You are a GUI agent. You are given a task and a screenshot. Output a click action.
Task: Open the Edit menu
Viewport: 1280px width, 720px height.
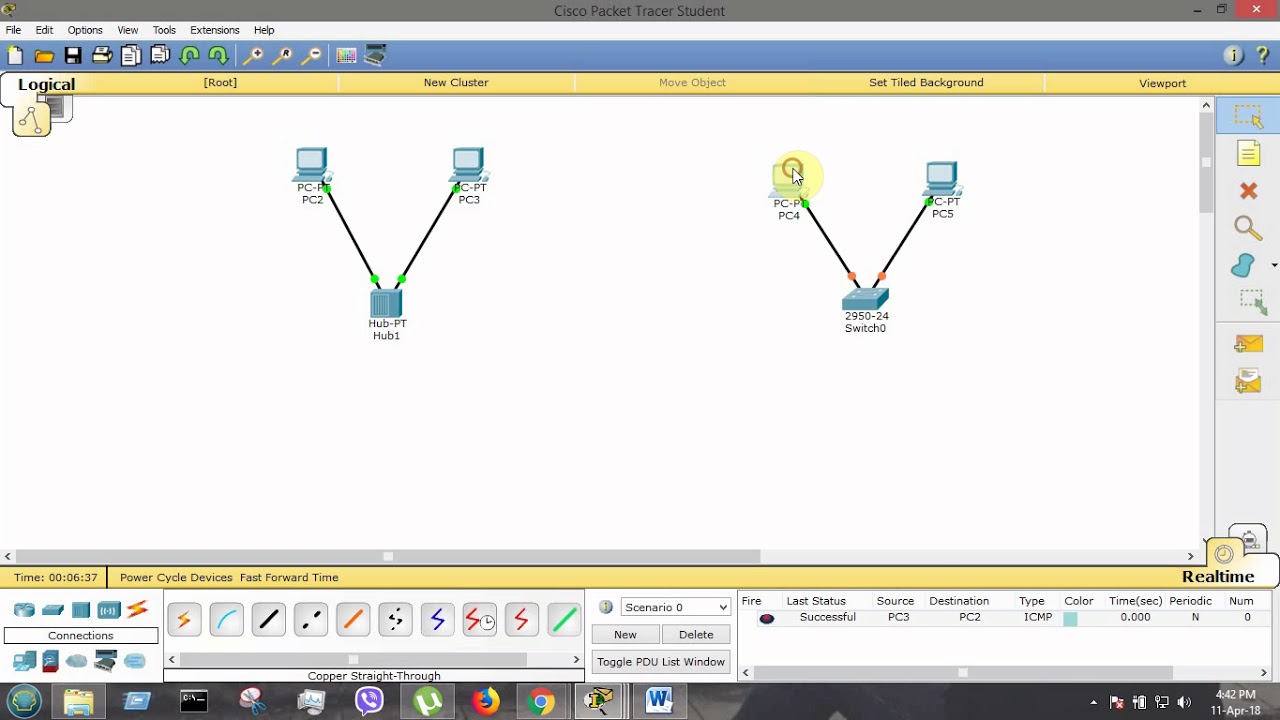(x=44, y=30)
